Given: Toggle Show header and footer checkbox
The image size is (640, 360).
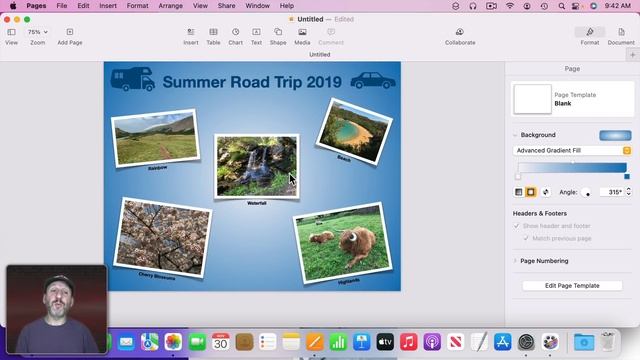Looking at the screenshot, I should tap(516, 226).
